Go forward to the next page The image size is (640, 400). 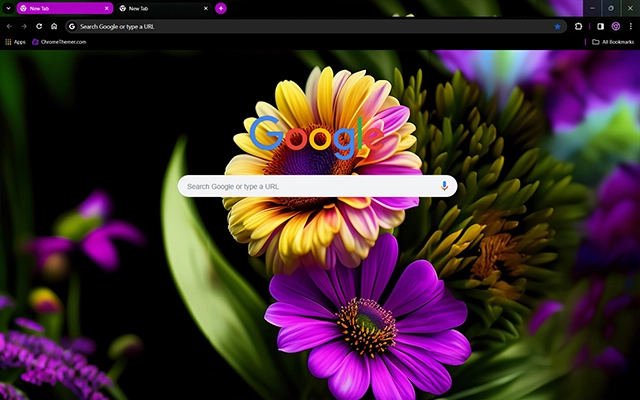pyautogui.click(x=24, y=27)
